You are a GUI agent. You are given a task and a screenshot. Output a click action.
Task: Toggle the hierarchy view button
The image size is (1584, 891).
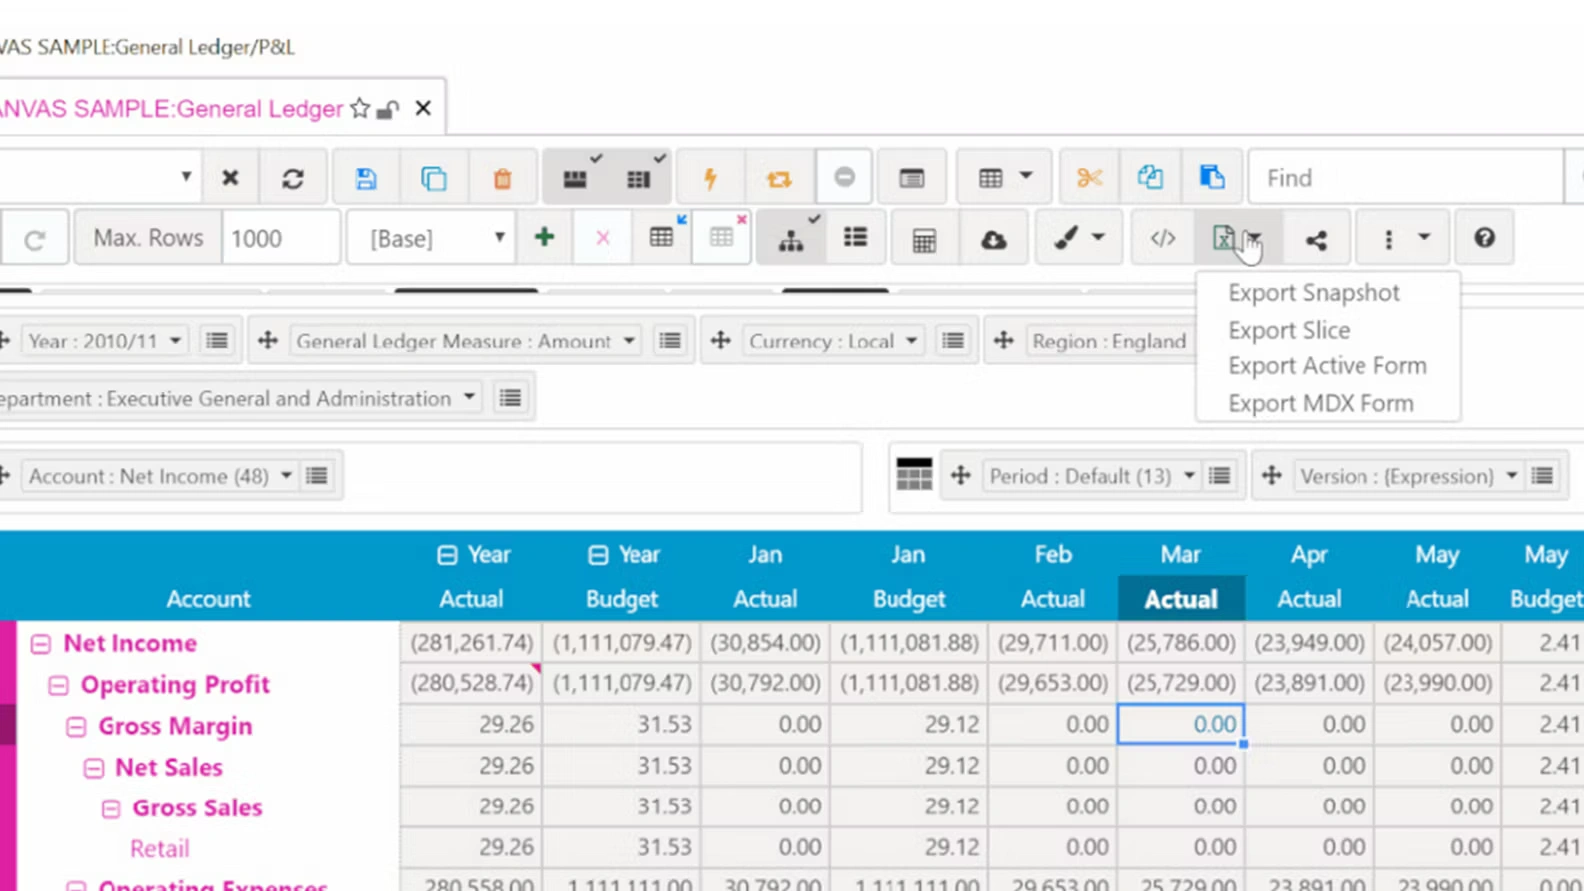(x=791, y=239)
